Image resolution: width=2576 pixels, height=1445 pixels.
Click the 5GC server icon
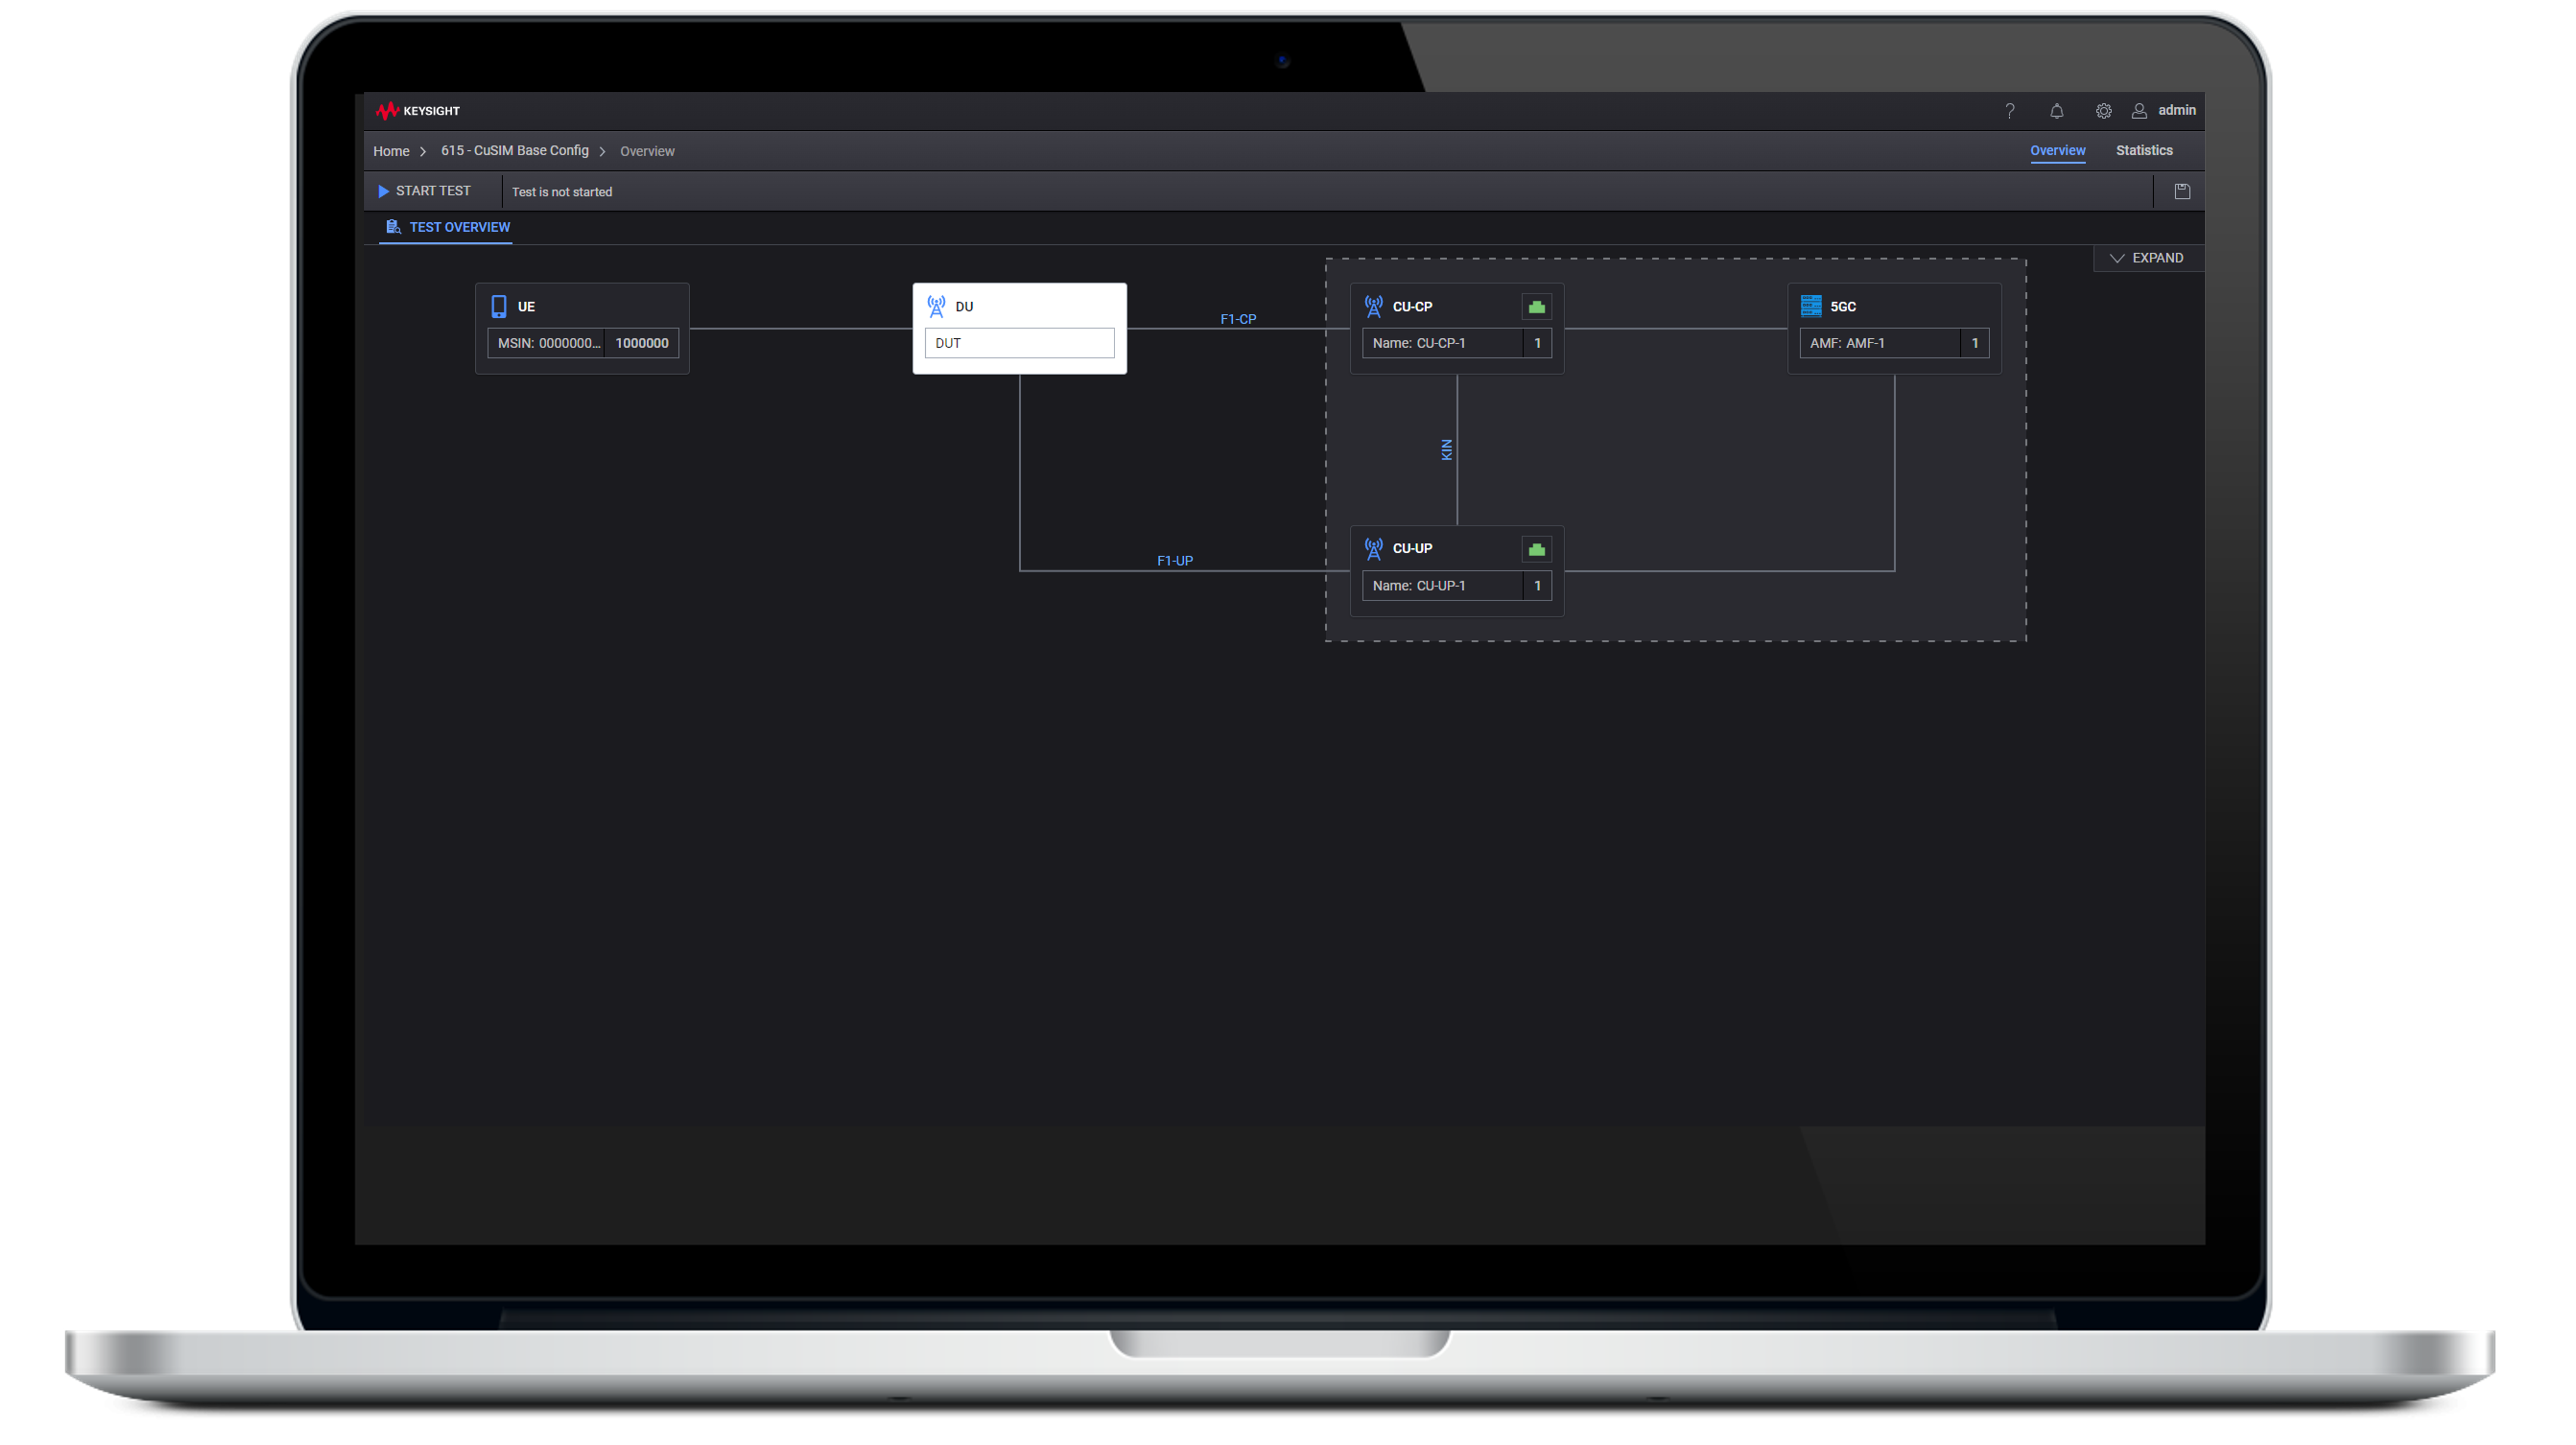tap(1811, 306)
